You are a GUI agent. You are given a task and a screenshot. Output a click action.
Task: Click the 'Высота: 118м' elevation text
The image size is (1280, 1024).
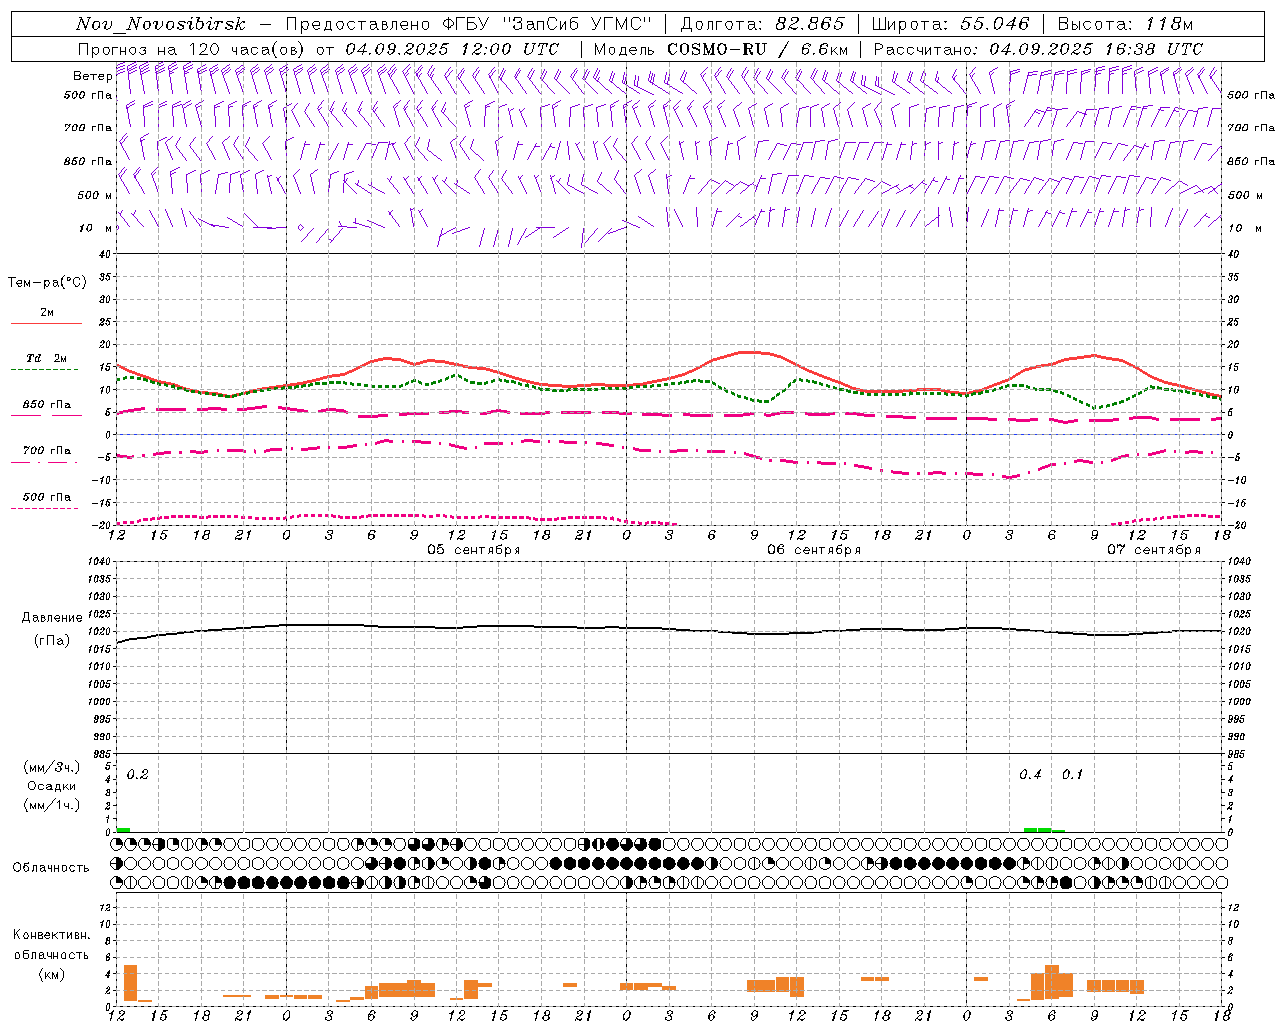tap(1125, 25)
